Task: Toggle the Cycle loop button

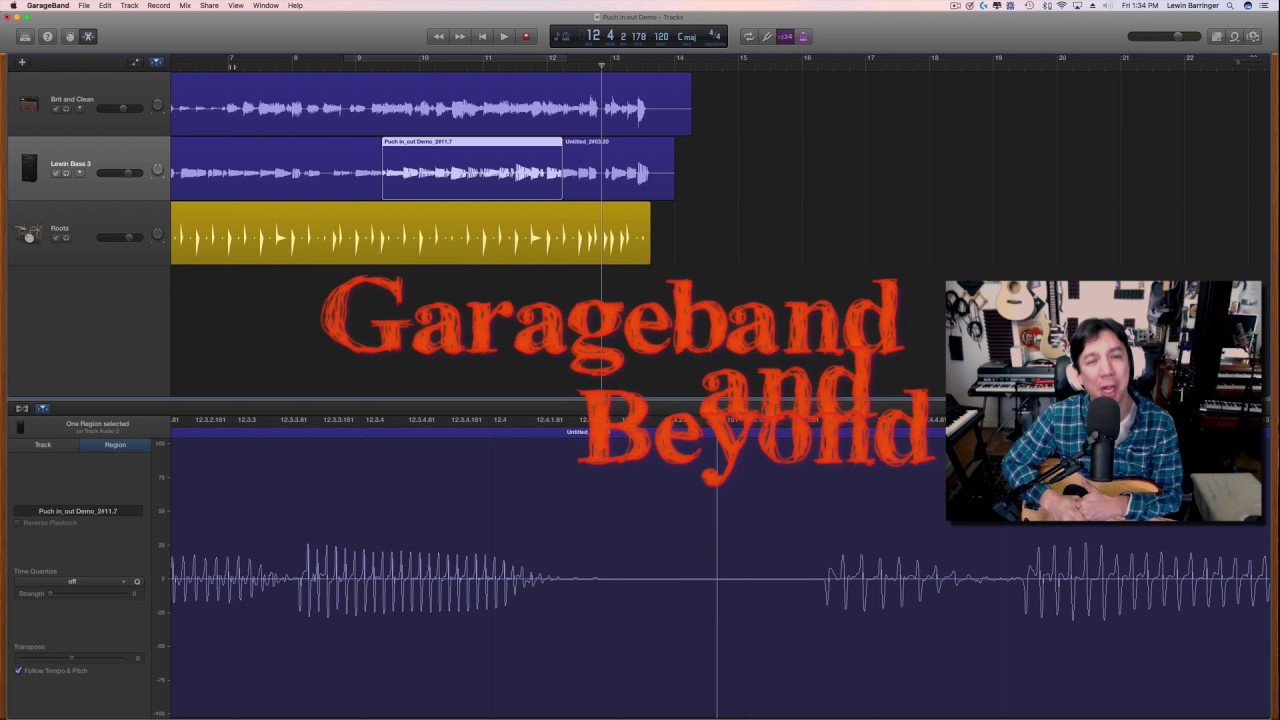Action: tap(748, 37)
